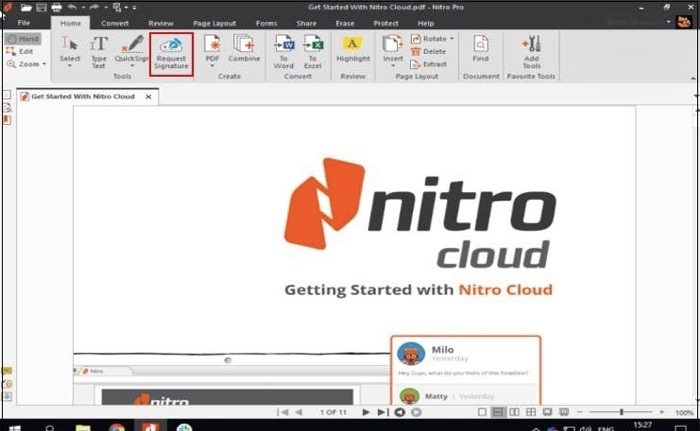Image resolution: width=700 pixels, height=431 pixels.
Task: Switch to continuous page view
Action: [498, 412]
